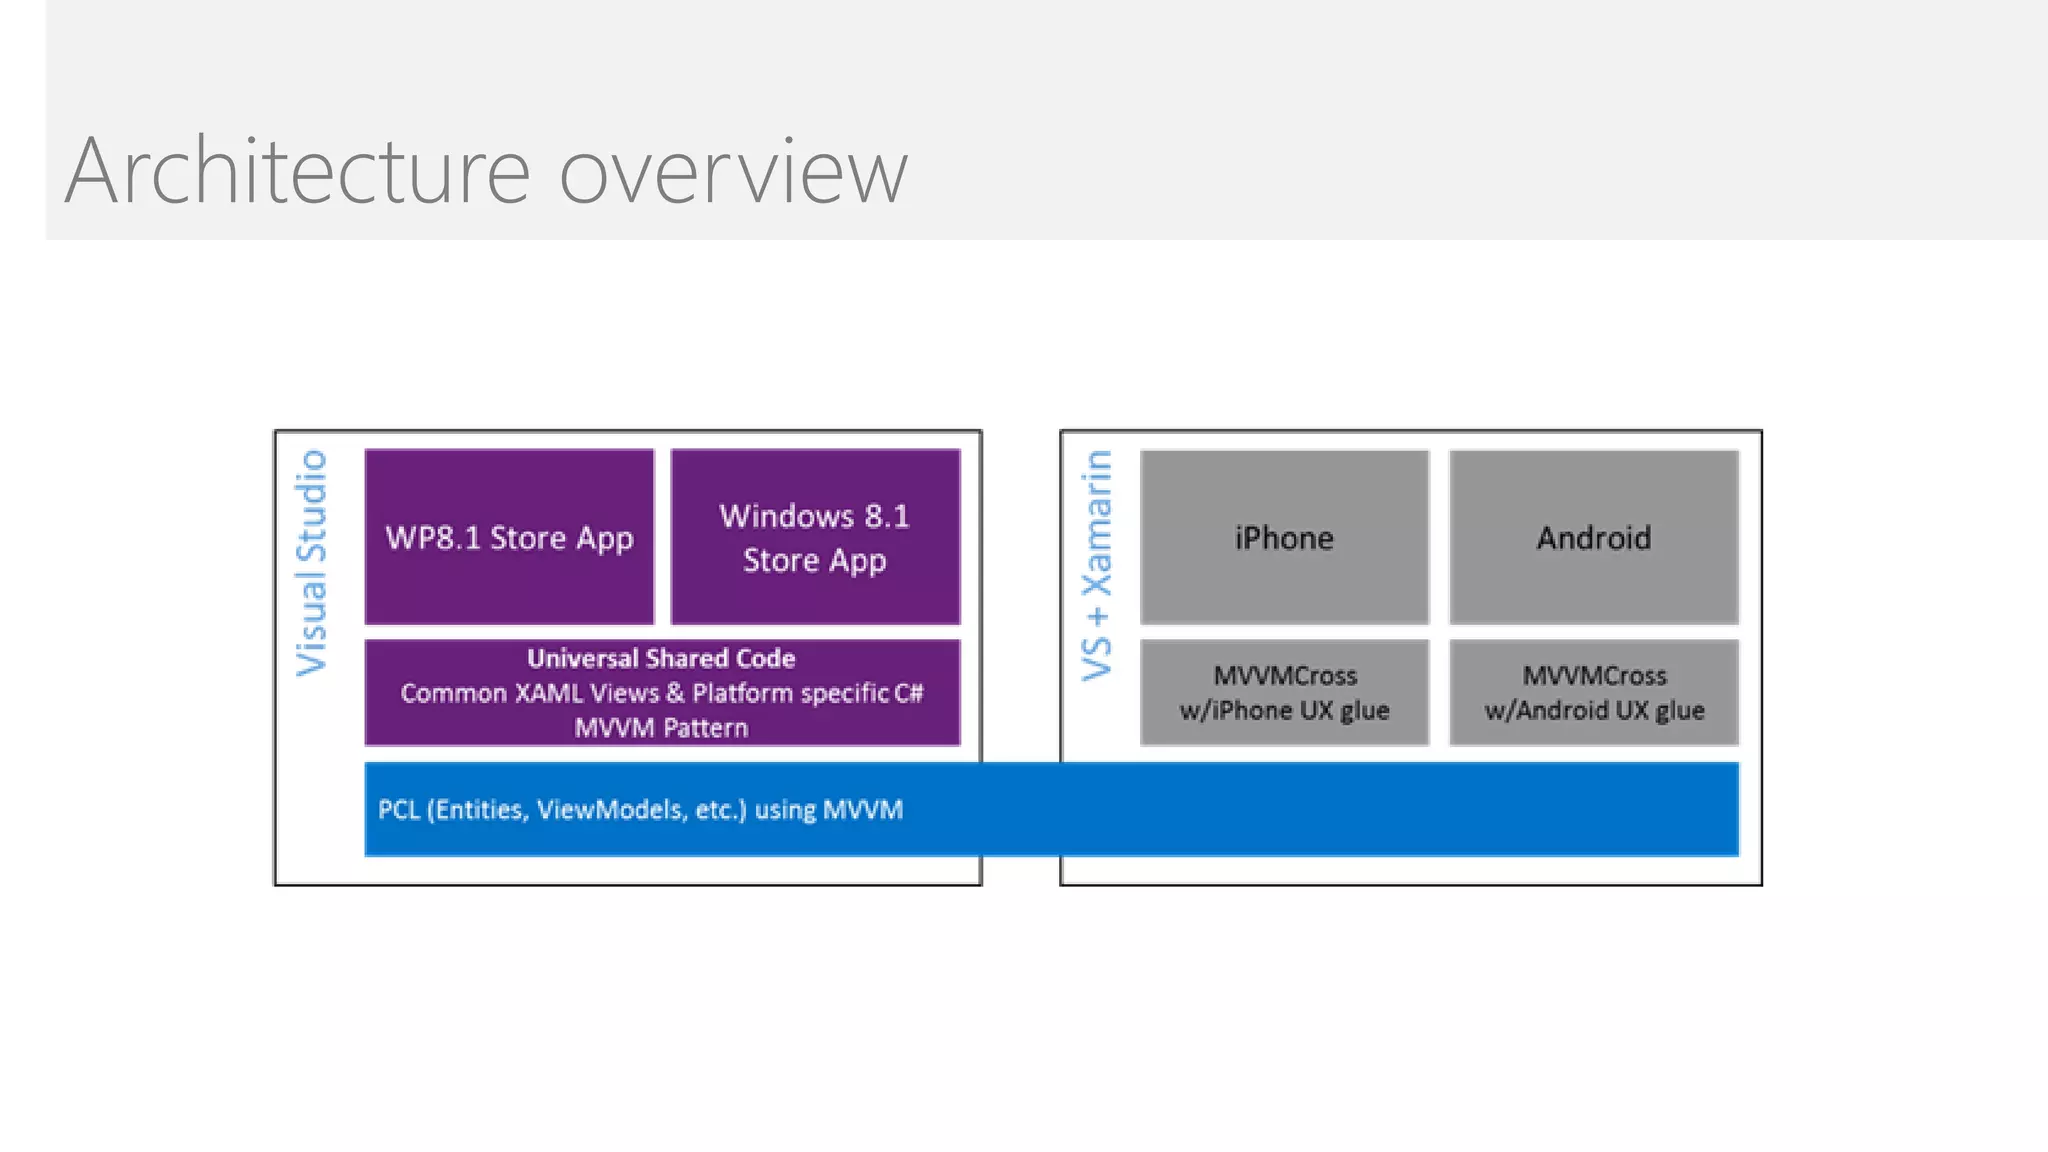Viewport: 2048px width, 1152px height.
Task: Click the w/iPhone UX glue text line
Action: click(x=1284, y=711)
